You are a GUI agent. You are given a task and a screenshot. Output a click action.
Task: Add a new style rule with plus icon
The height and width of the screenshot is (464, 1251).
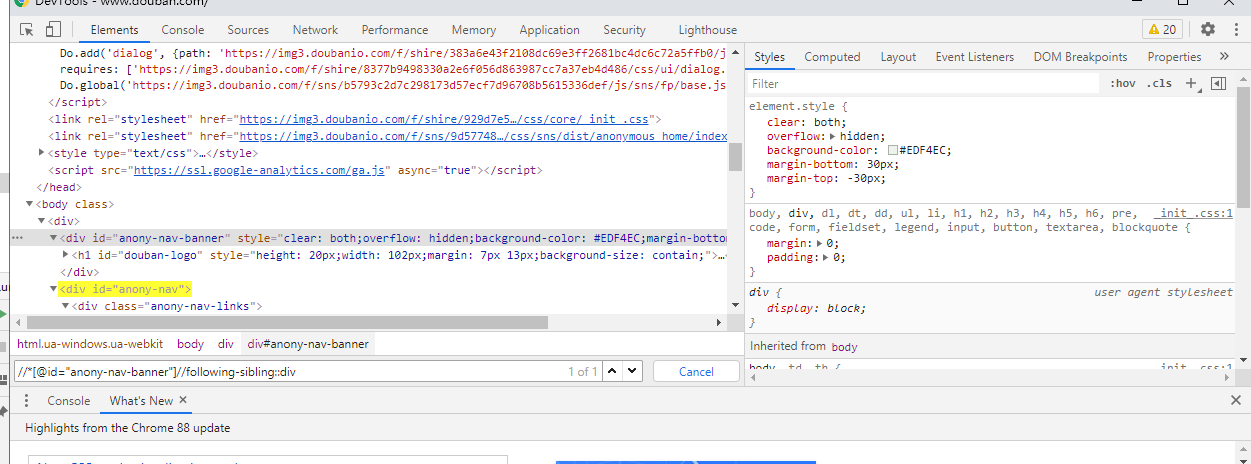(x=1191, y=84)
